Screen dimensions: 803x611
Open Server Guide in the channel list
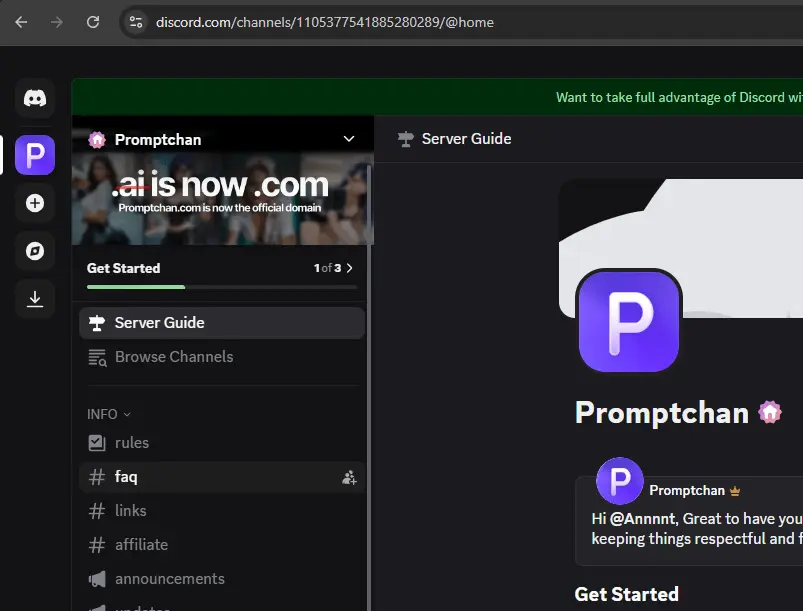point(222,323)
